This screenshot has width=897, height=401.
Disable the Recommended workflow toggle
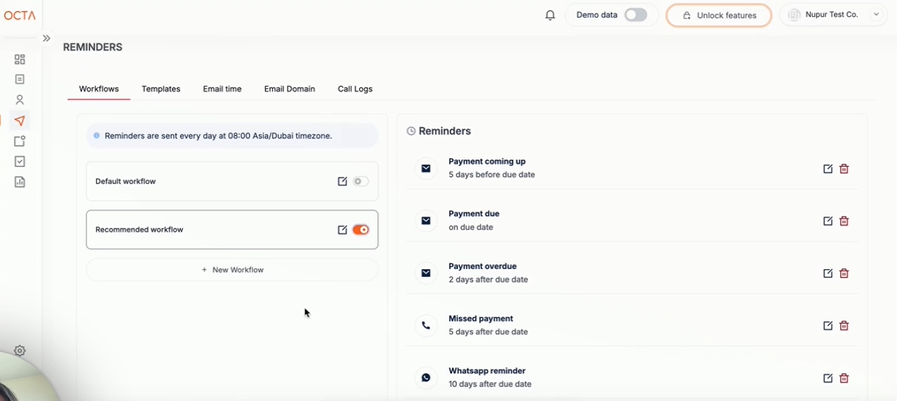(361, 230)
